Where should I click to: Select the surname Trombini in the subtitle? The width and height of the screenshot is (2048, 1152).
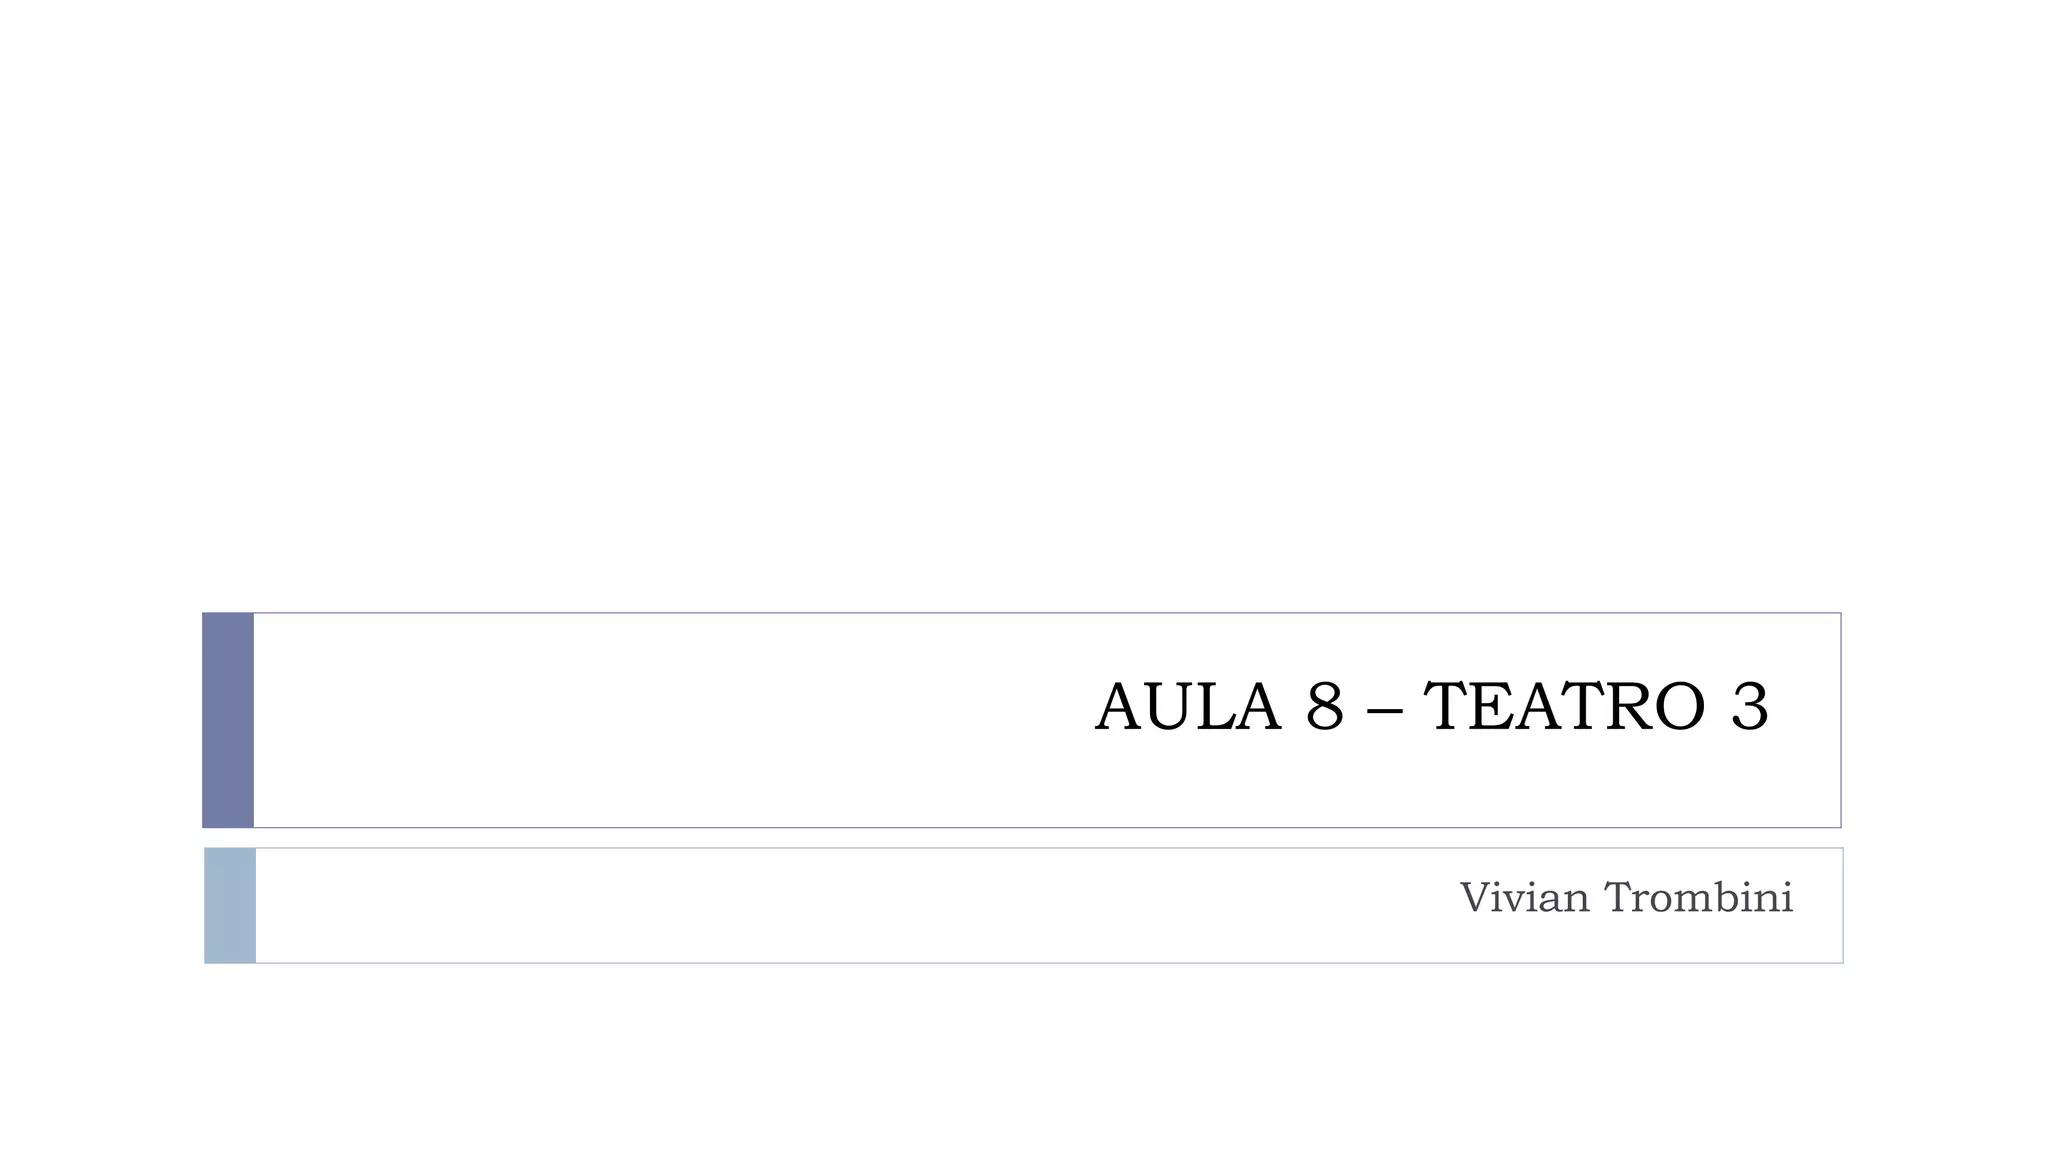coord(1699,898)
